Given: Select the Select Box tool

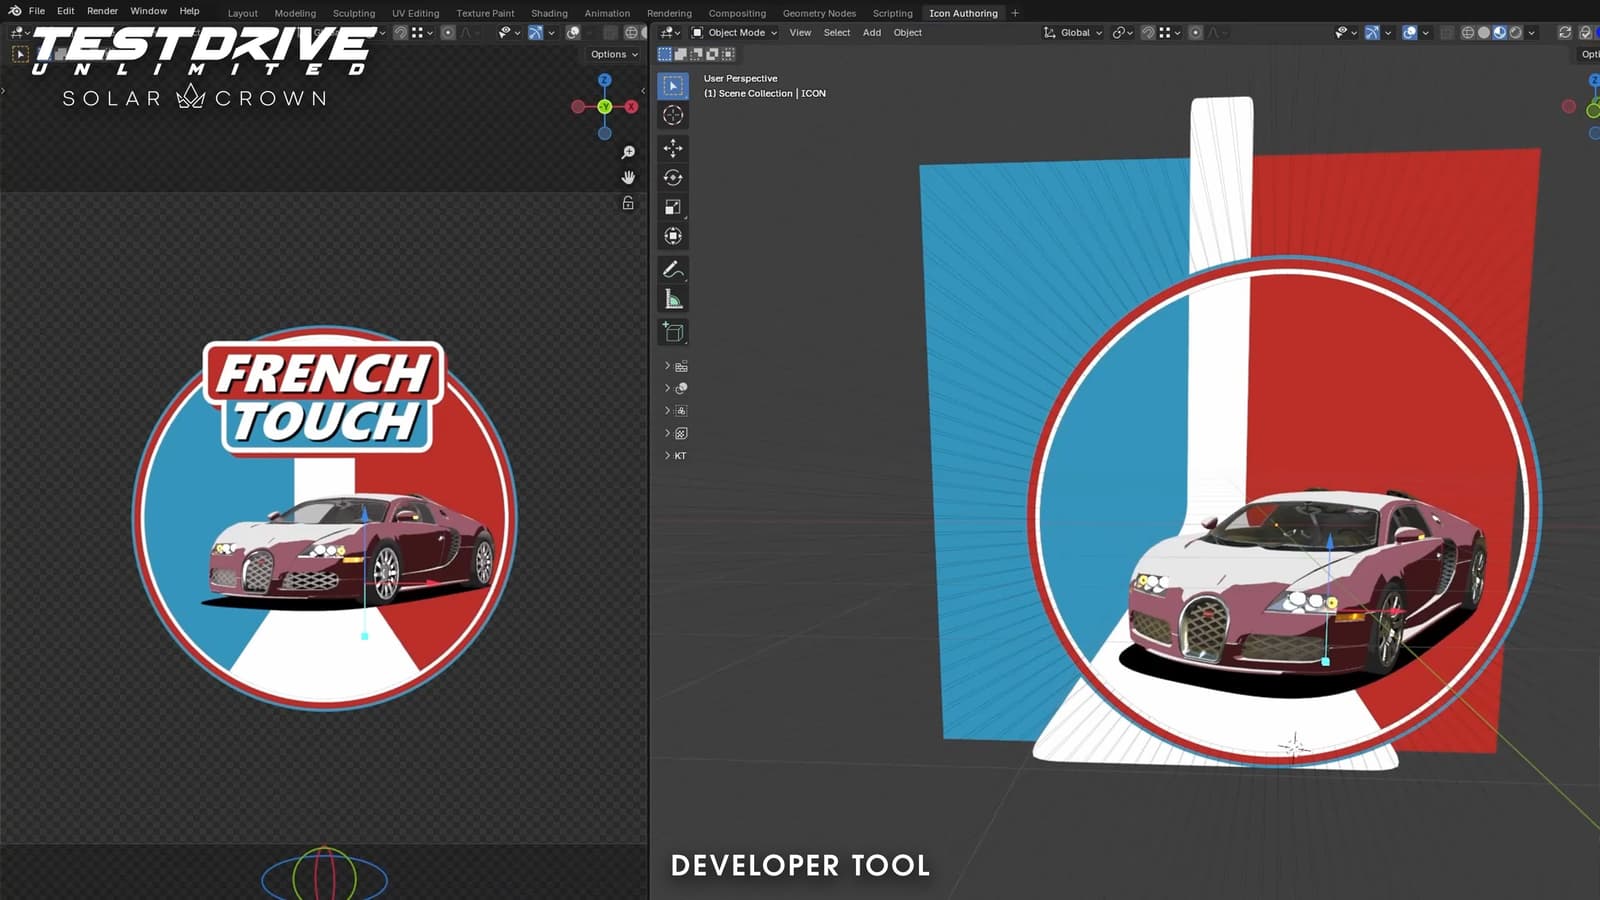Looking at the screenshot, I should point(673,86).
